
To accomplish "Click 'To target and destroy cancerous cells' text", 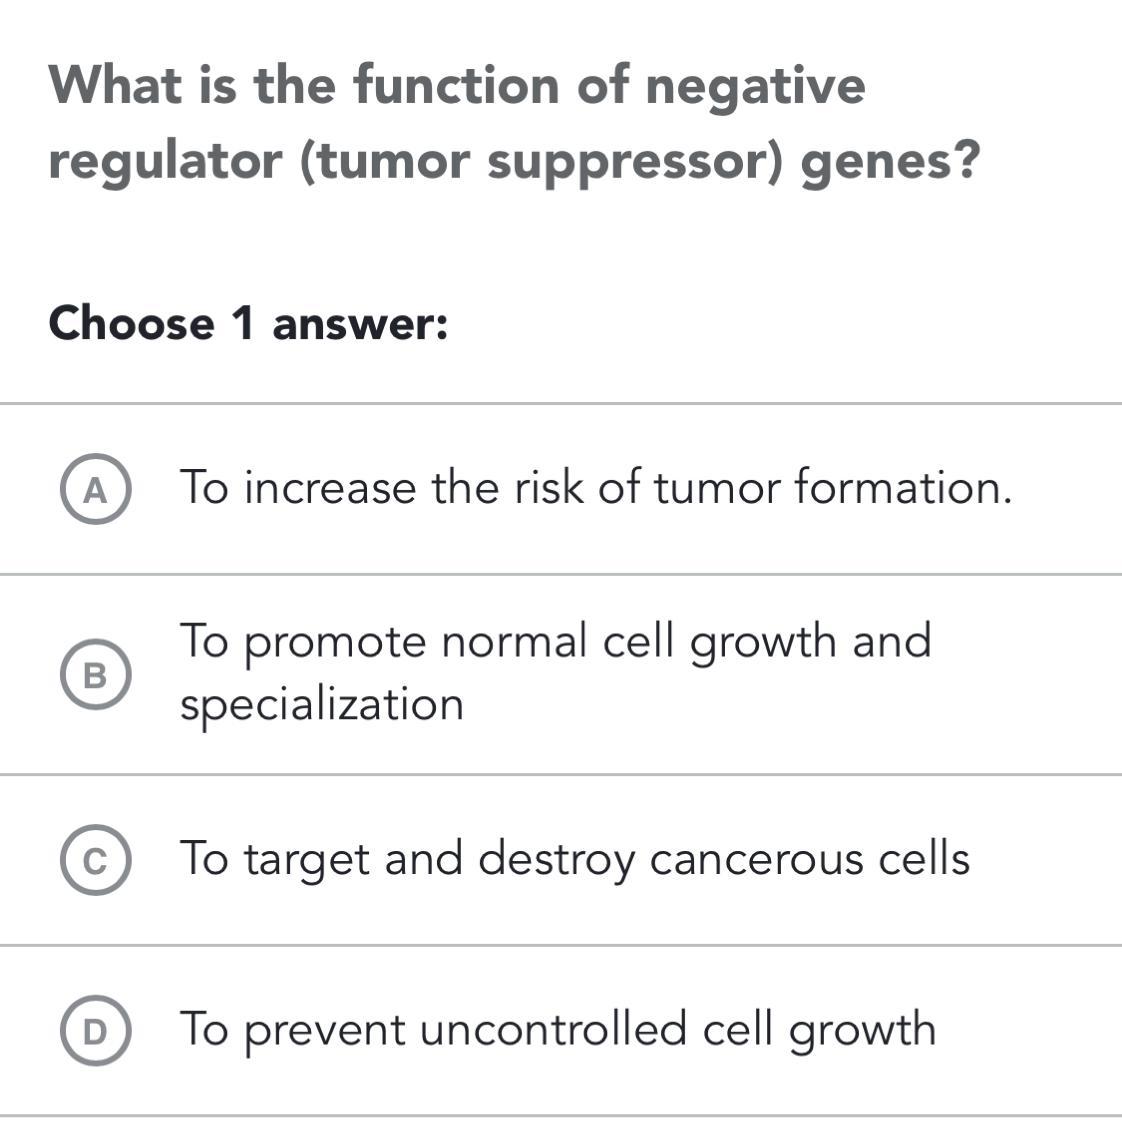I will [x=575, y=859].
